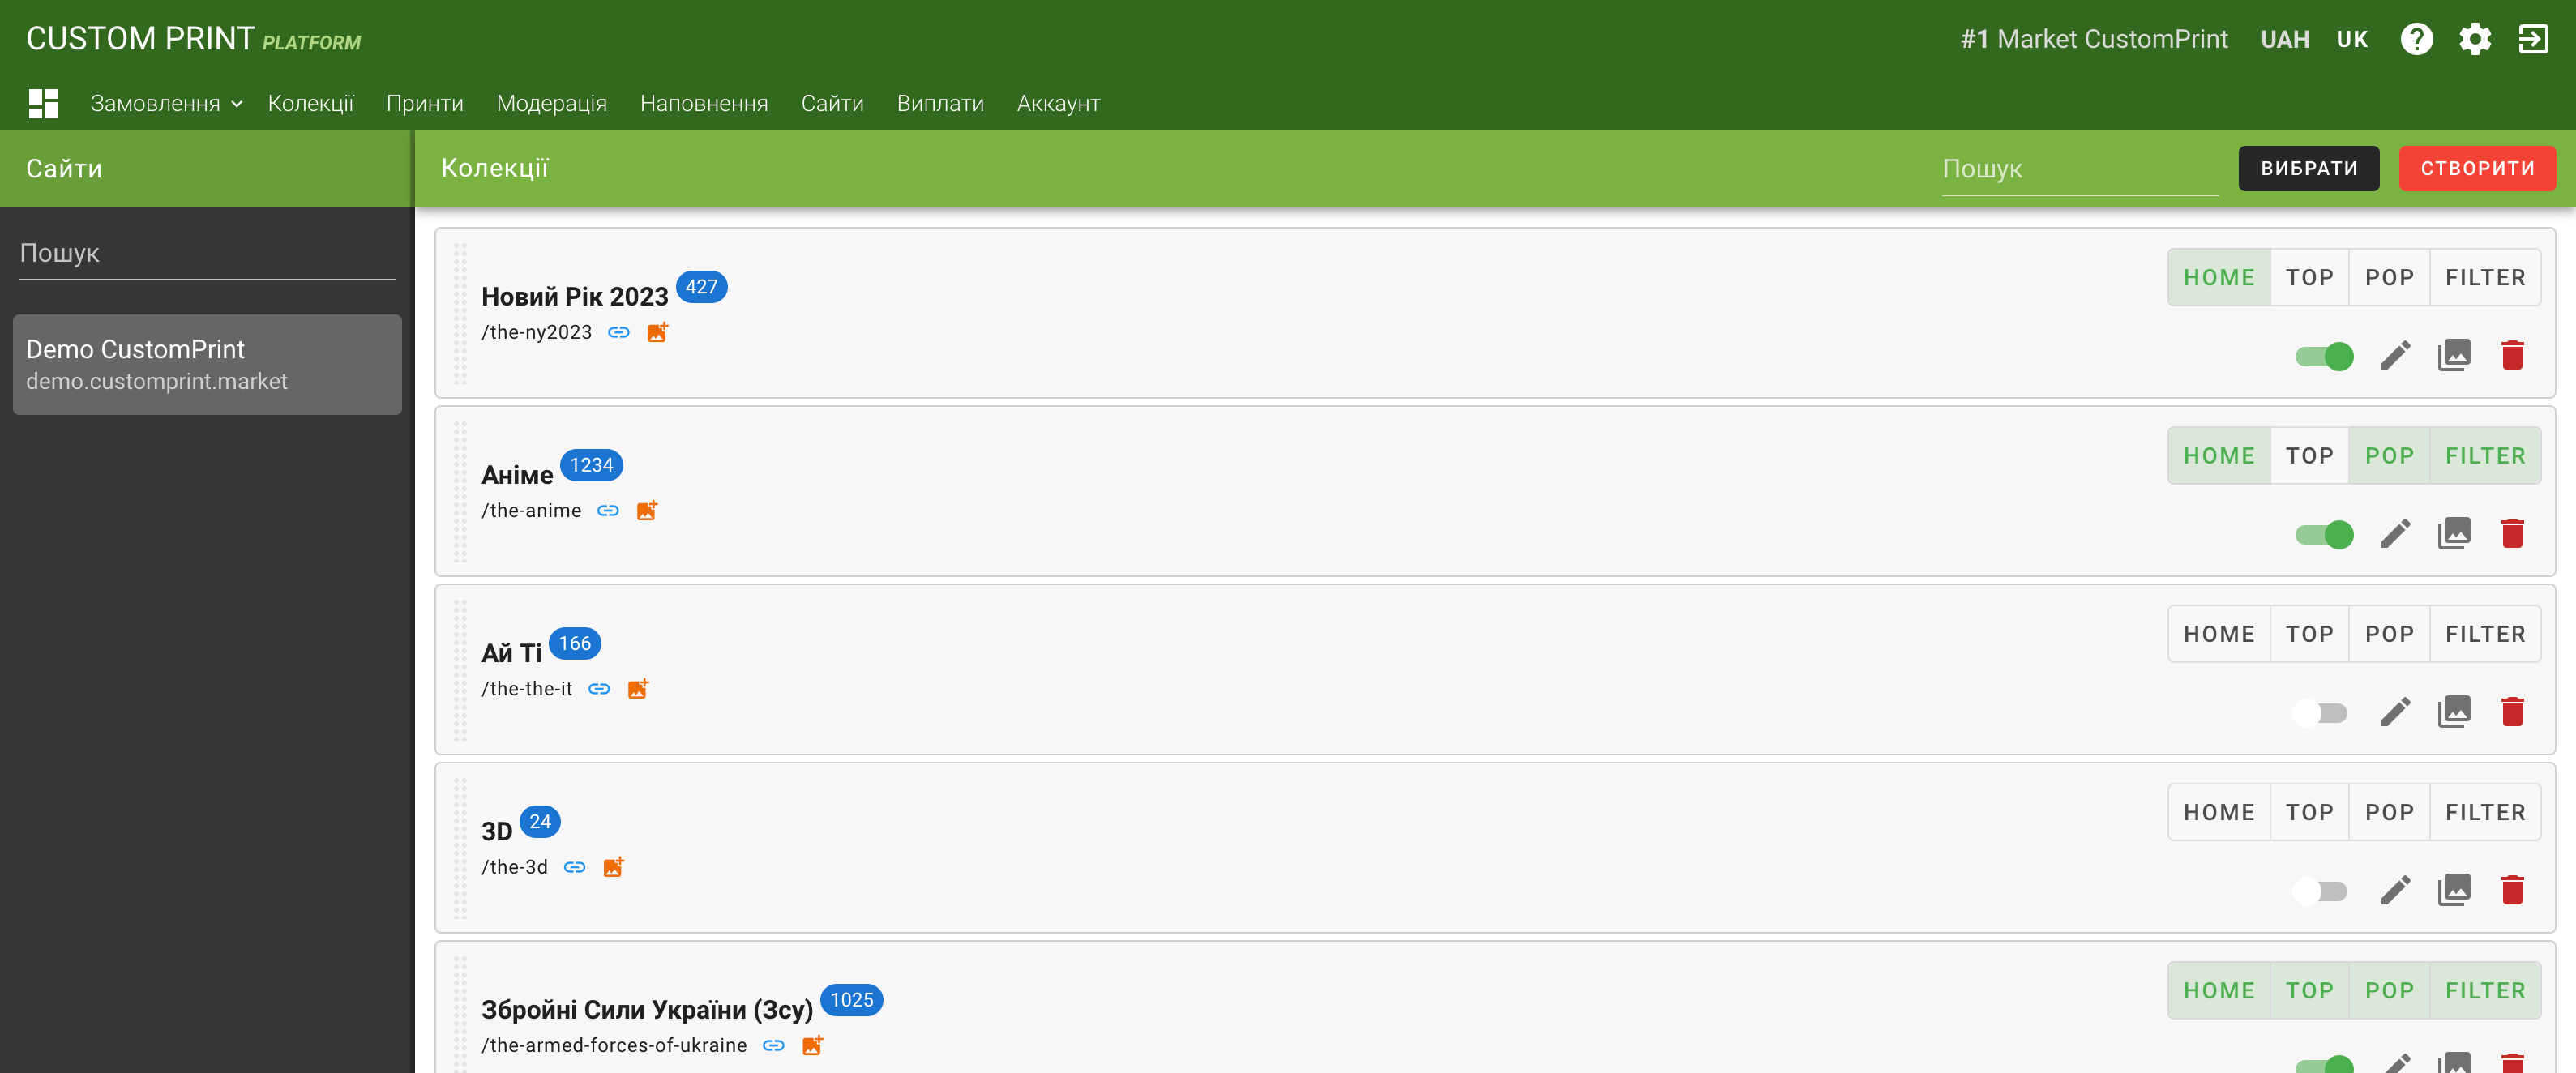Edit 3D collection pencil
Screen dimensions: 2576x1073
click(x=2395, y=890)
